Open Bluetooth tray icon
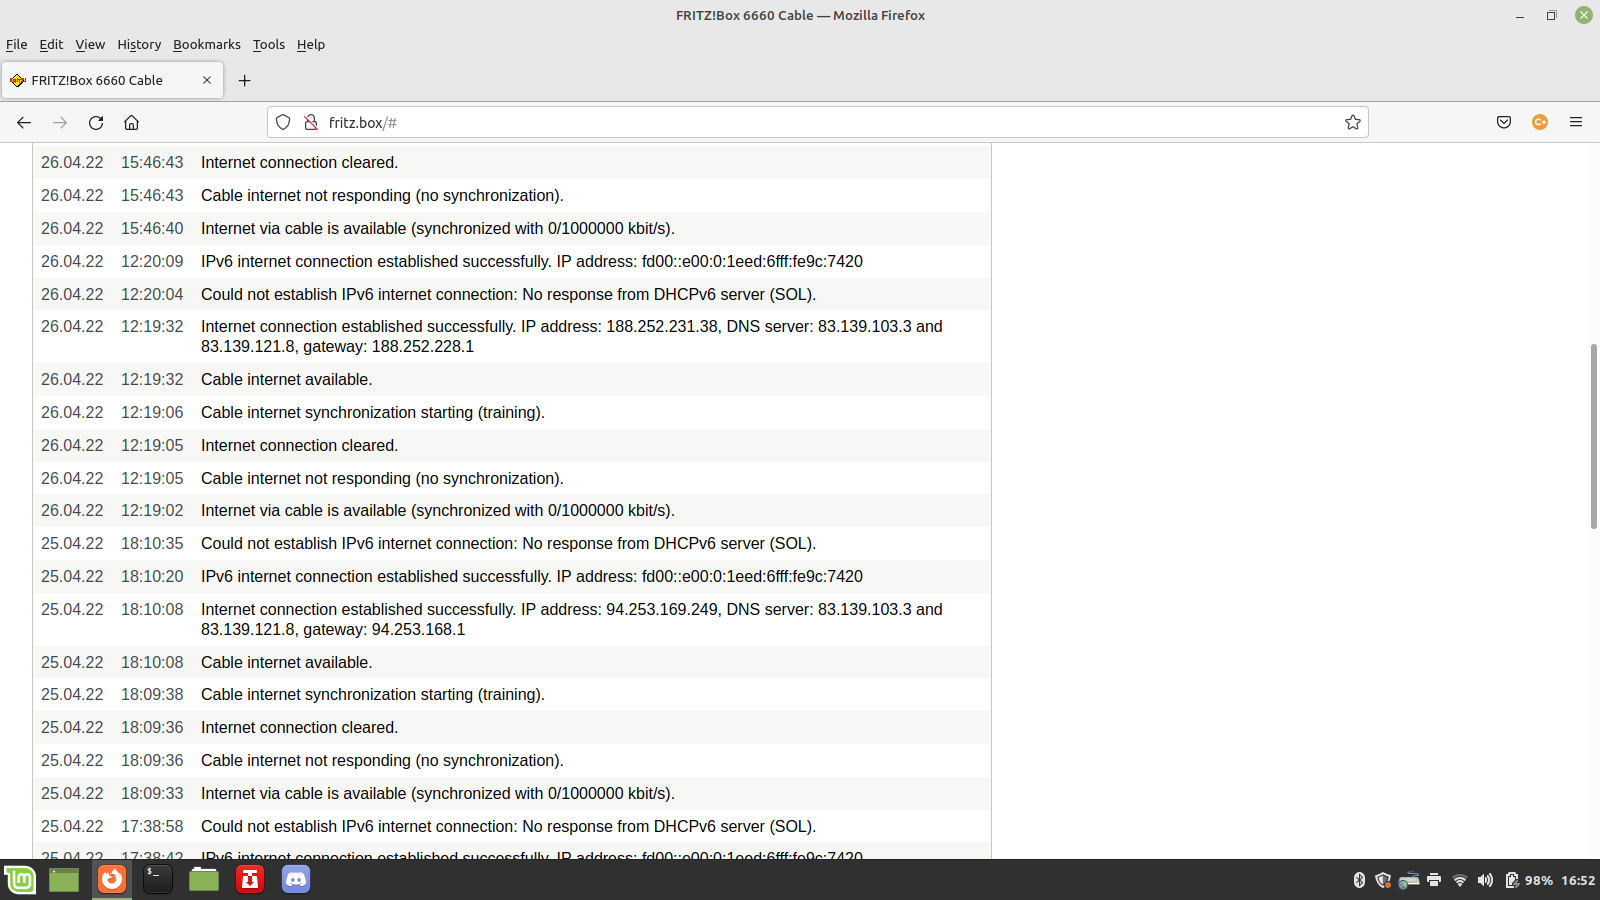Screen dimensions: 1600x900 coord(1359,880)
